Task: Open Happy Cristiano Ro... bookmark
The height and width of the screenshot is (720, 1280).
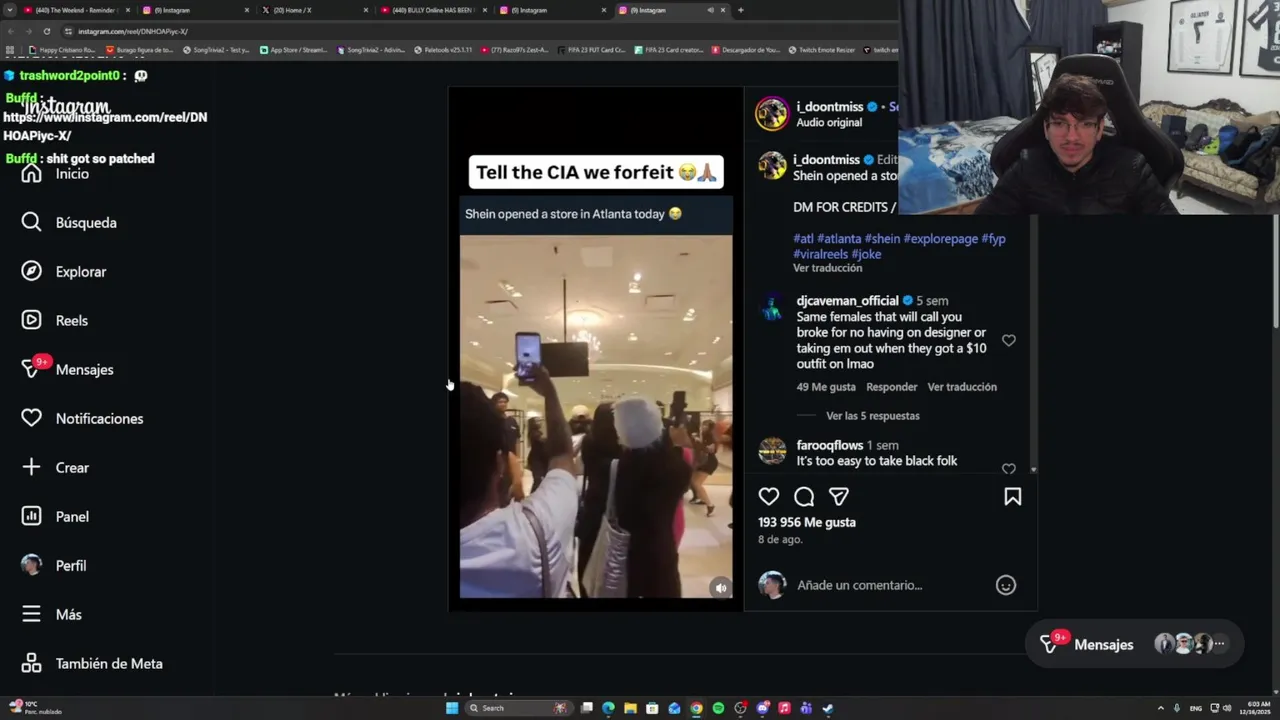Action: pos(62,49)
